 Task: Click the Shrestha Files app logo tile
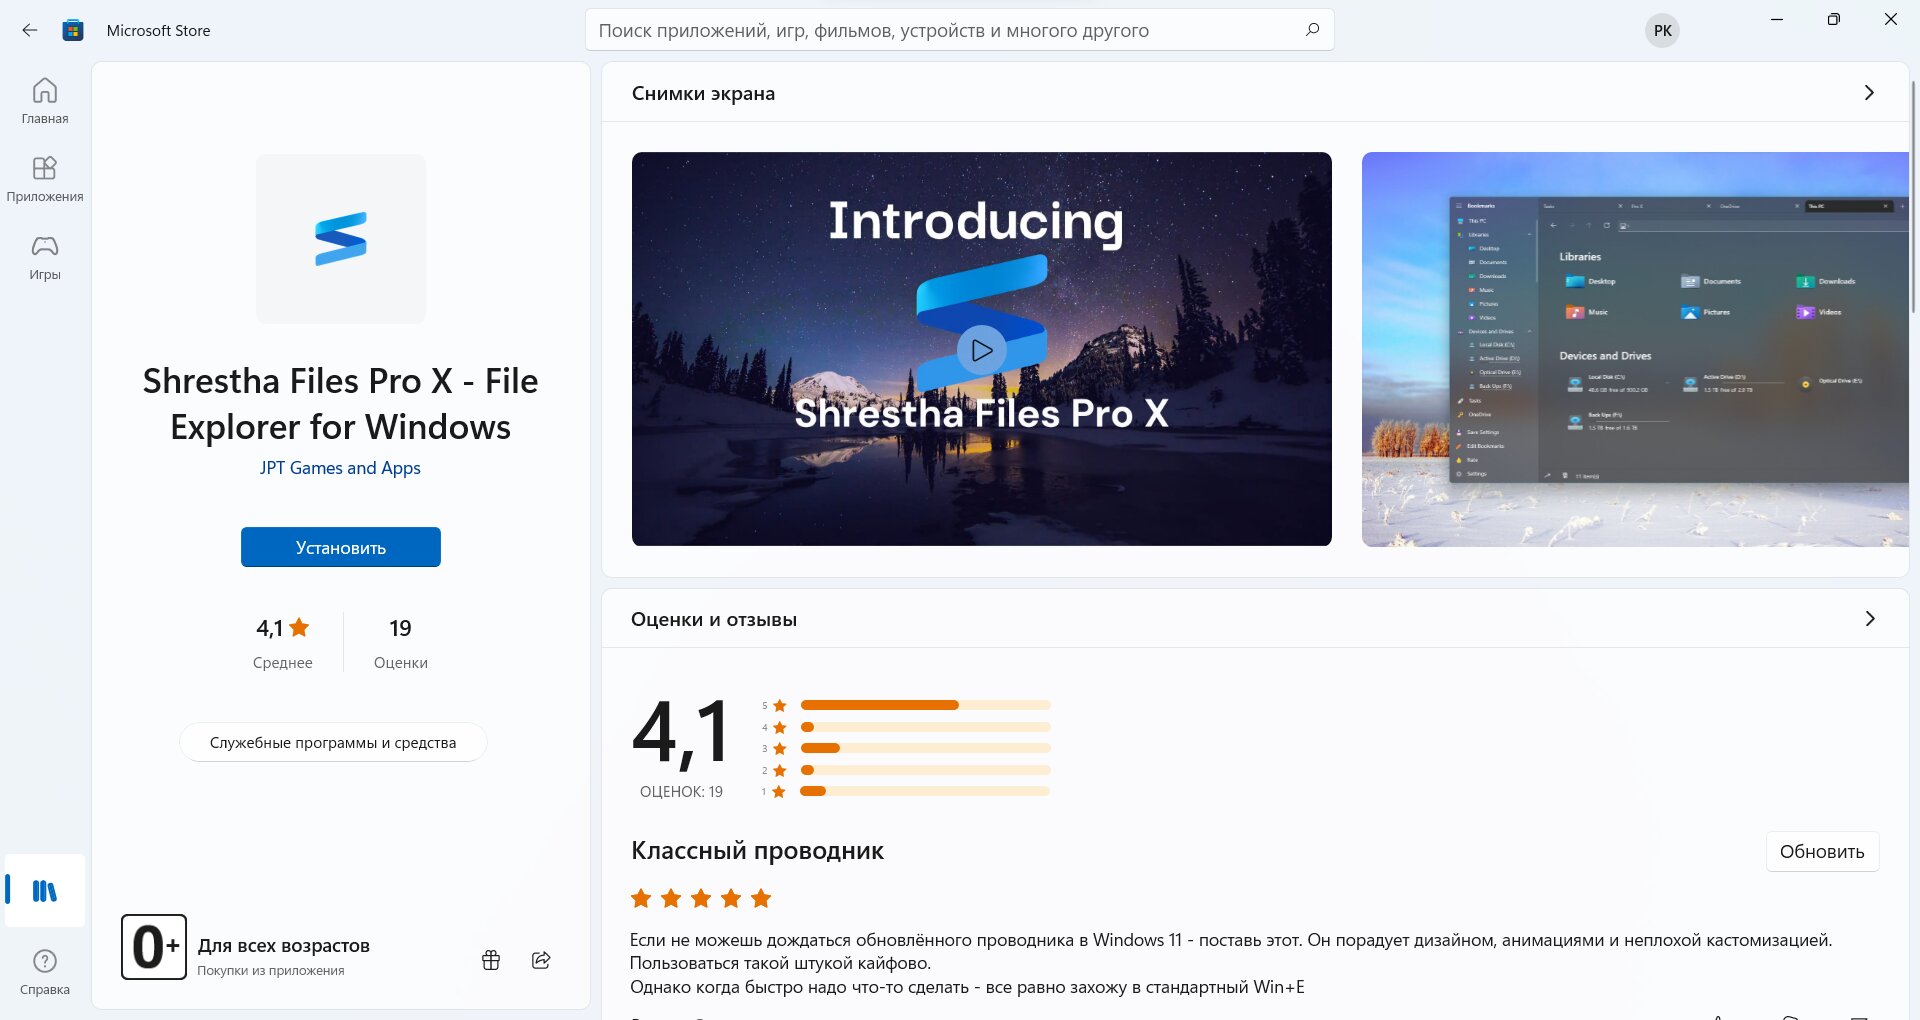tap(341, 238)
